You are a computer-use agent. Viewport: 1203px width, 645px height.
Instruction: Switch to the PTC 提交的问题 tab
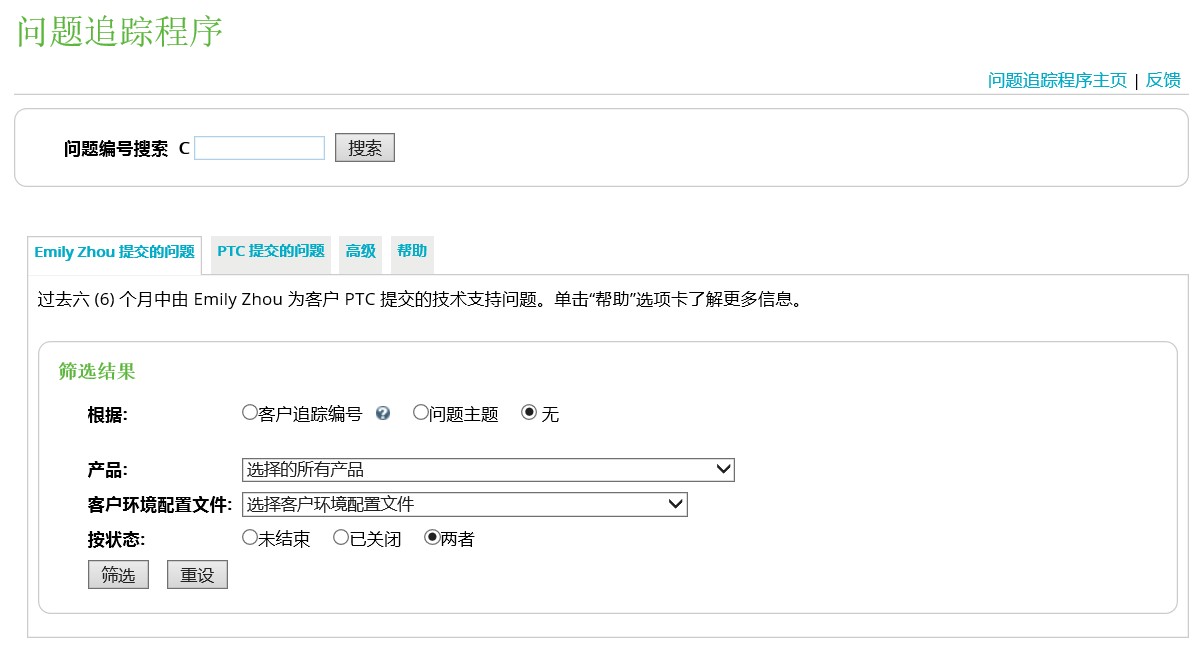(271, 252)
